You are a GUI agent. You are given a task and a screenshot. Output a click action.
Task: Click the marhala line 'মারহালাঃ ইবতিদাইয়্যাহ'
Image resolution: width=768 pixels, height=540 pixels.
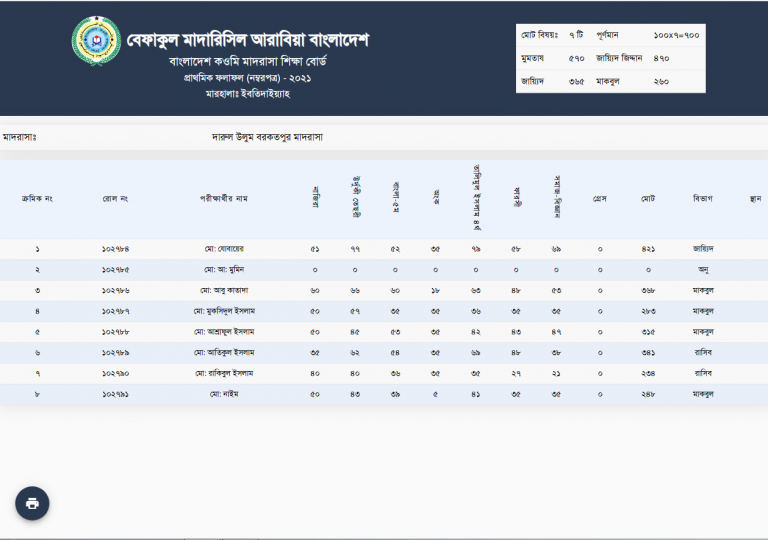(248, 94)
